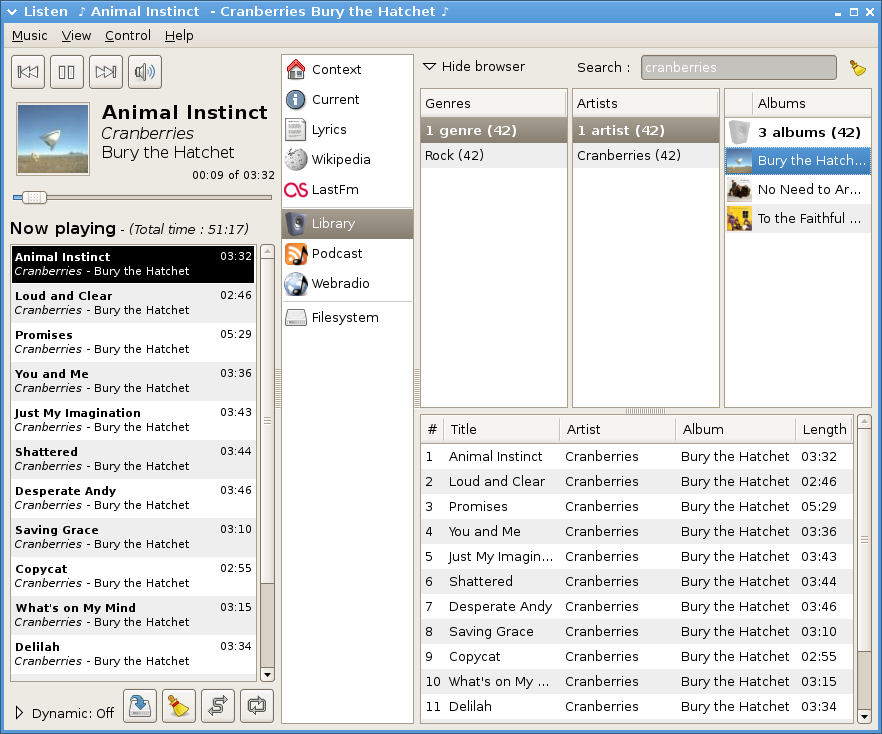
Task: Toggle repeat playback mode
Action: click(257, 705)
